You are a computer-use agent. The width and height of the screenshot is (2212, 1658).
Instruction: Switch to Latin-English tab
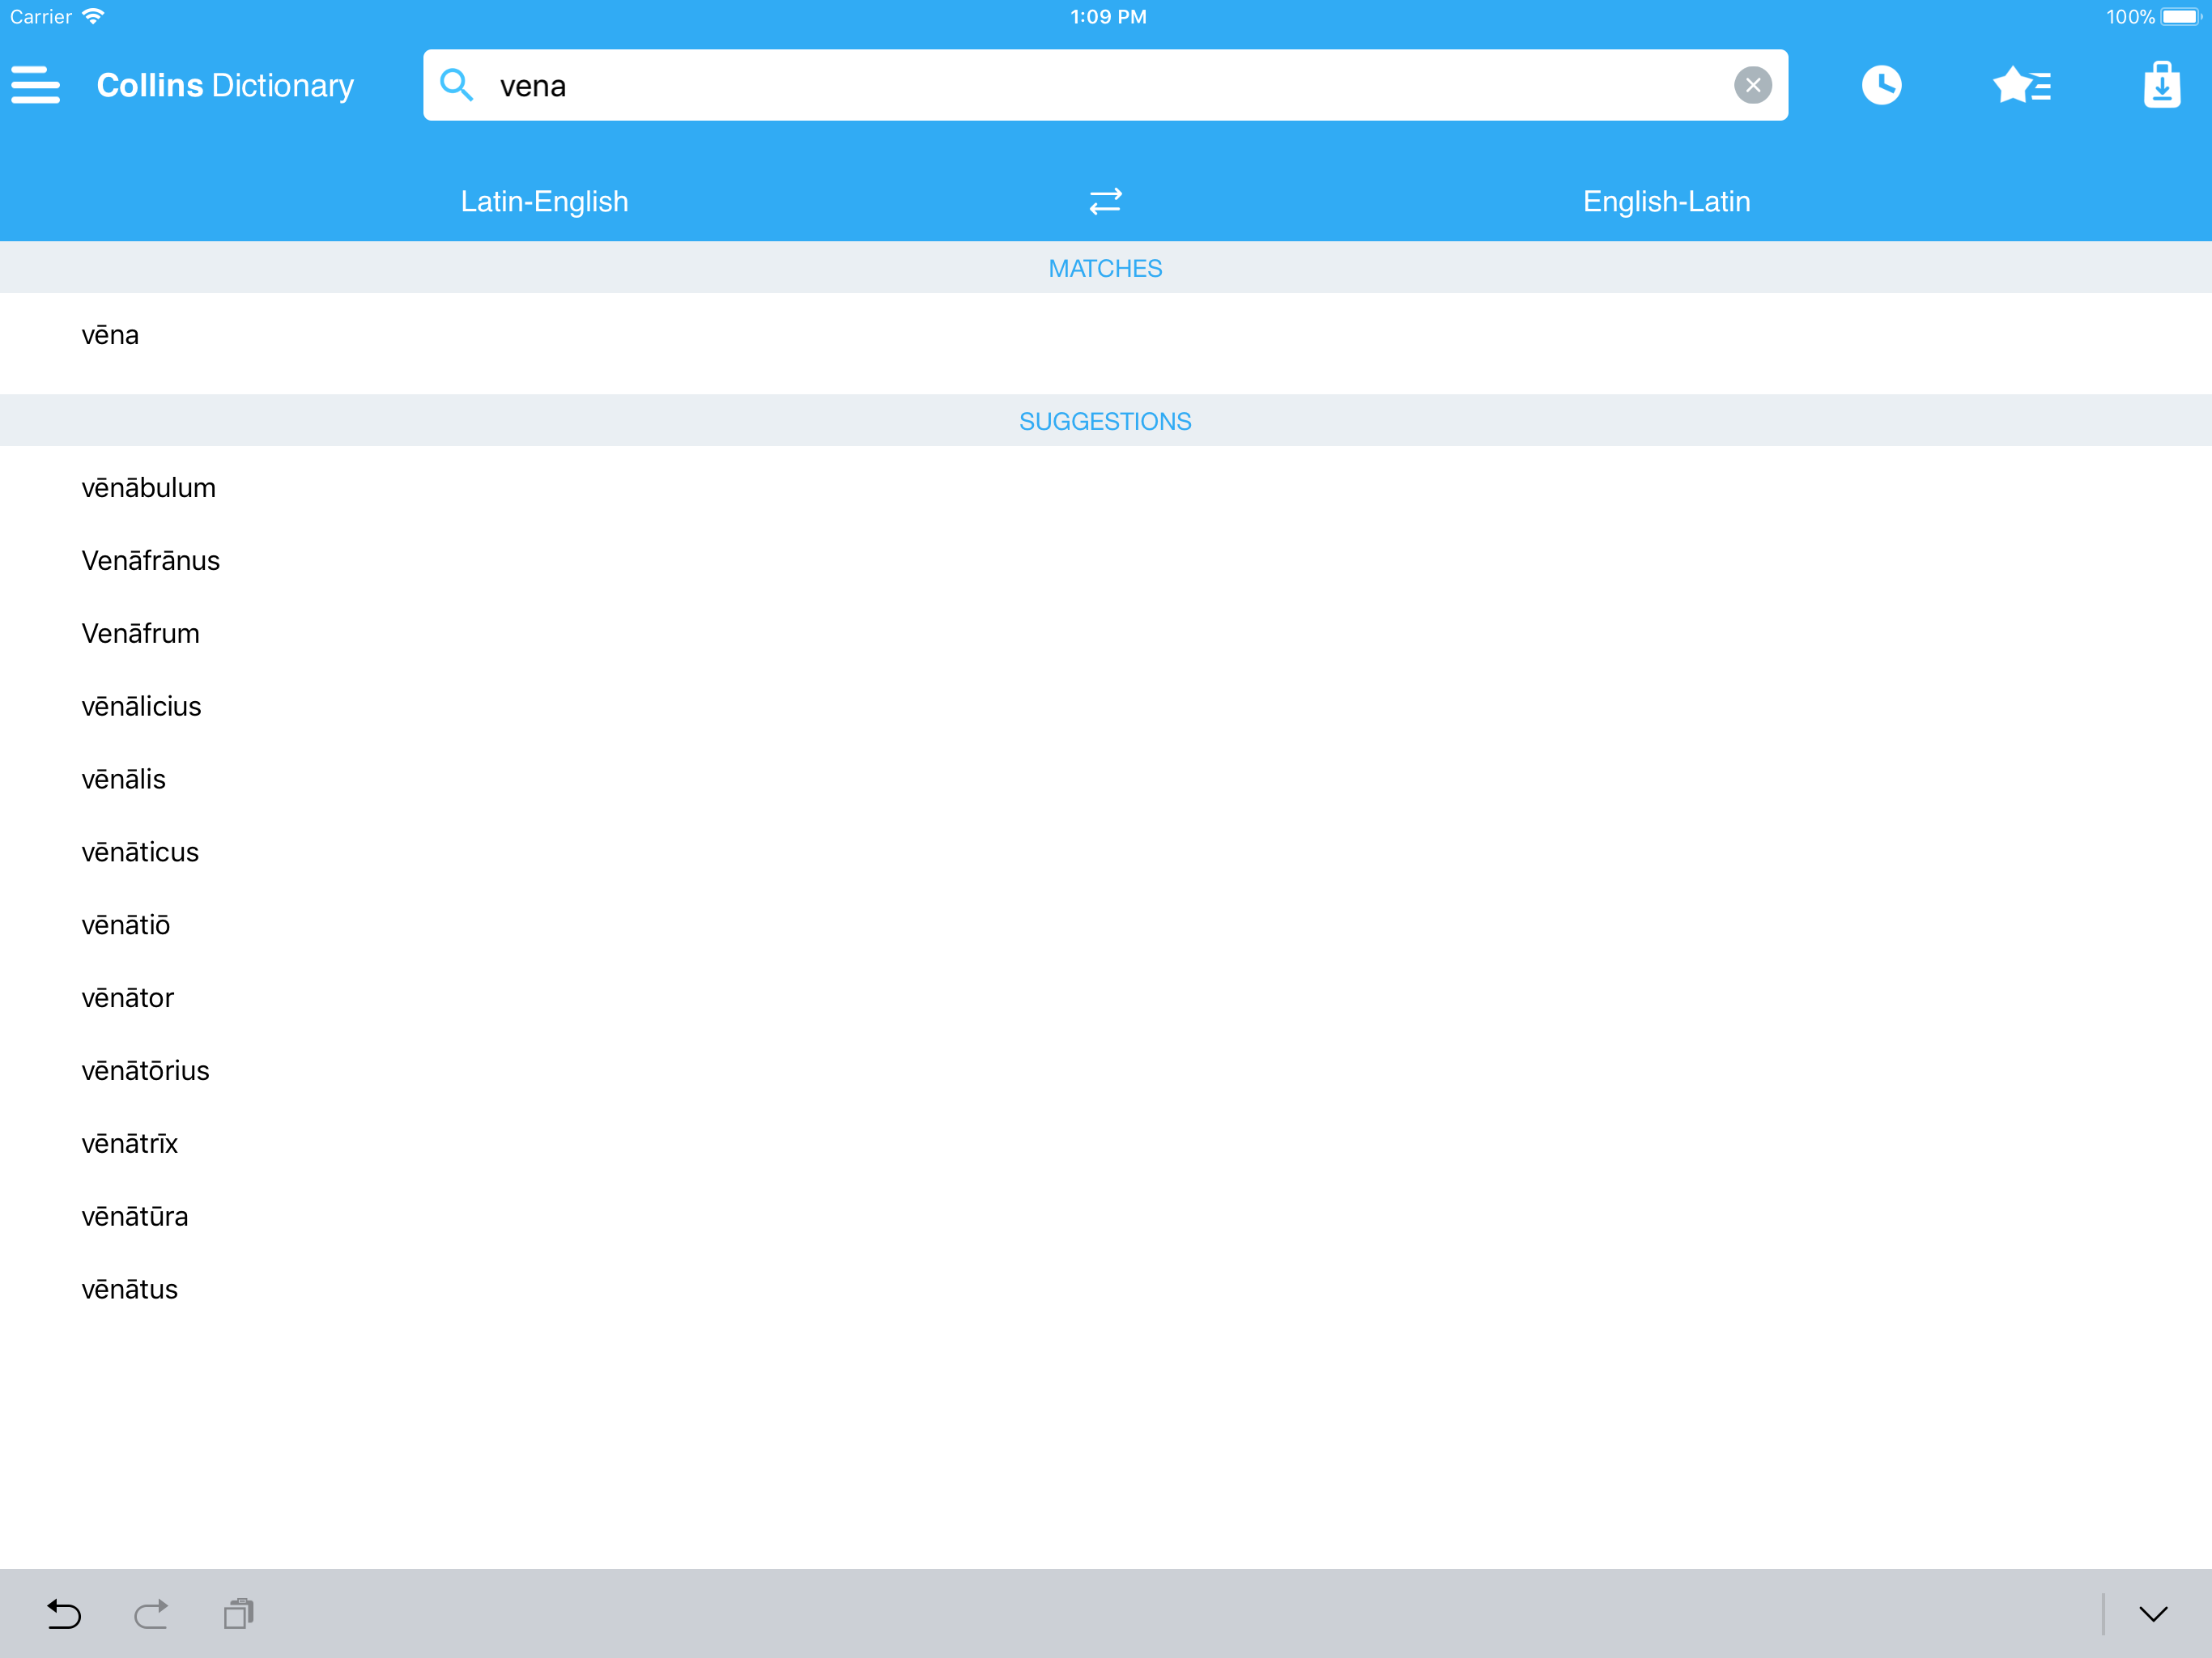coord(544,201)
